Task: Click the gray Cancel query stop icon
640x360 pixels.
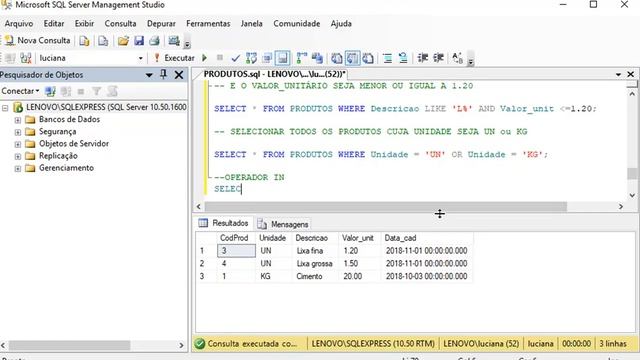Action: pos(220,58)
